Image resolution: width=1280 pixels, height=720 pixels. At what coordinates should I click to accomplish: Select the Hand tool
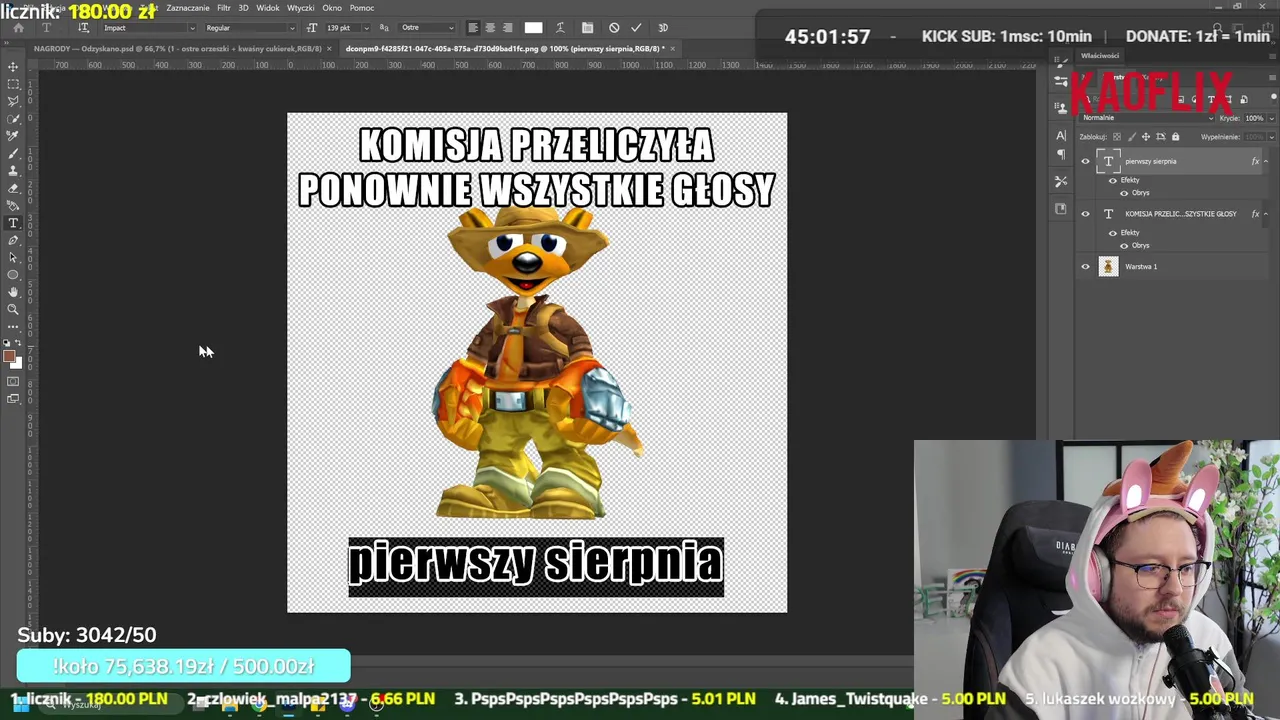[x=13, y=291]
